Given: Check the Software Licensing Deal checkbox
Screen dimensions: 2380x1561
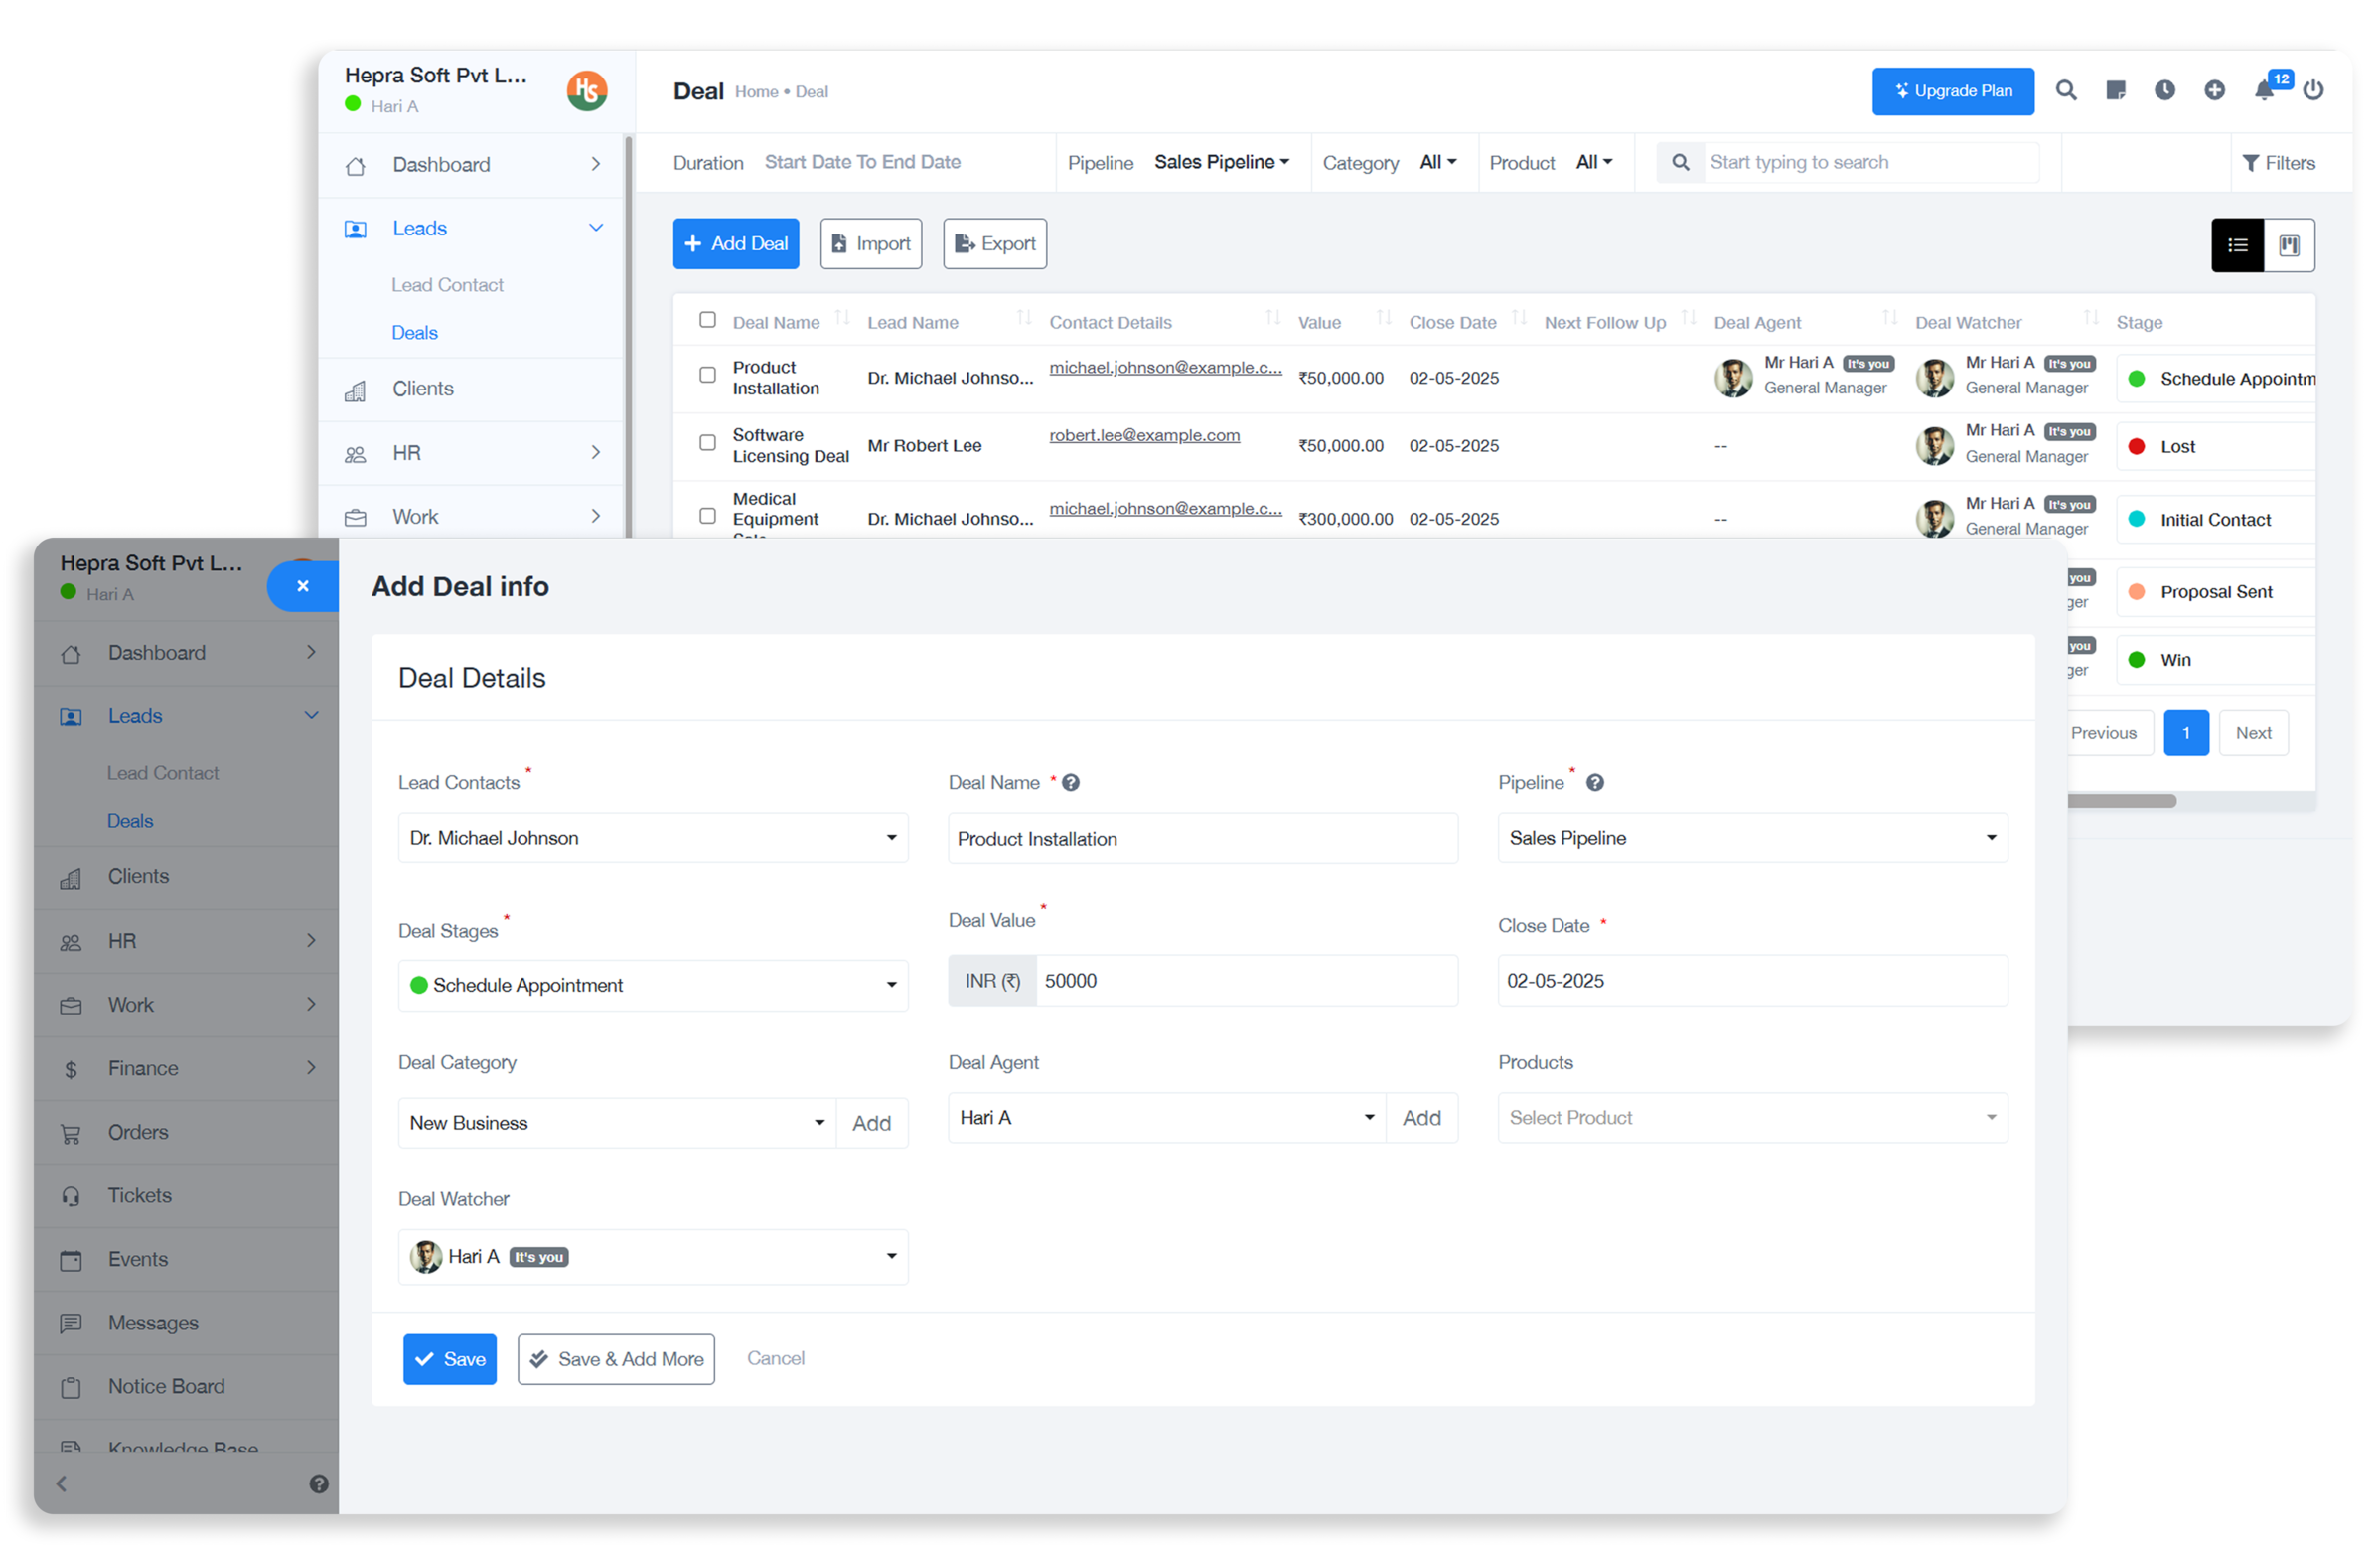Looking at the screenshot, I should (707, 443).
